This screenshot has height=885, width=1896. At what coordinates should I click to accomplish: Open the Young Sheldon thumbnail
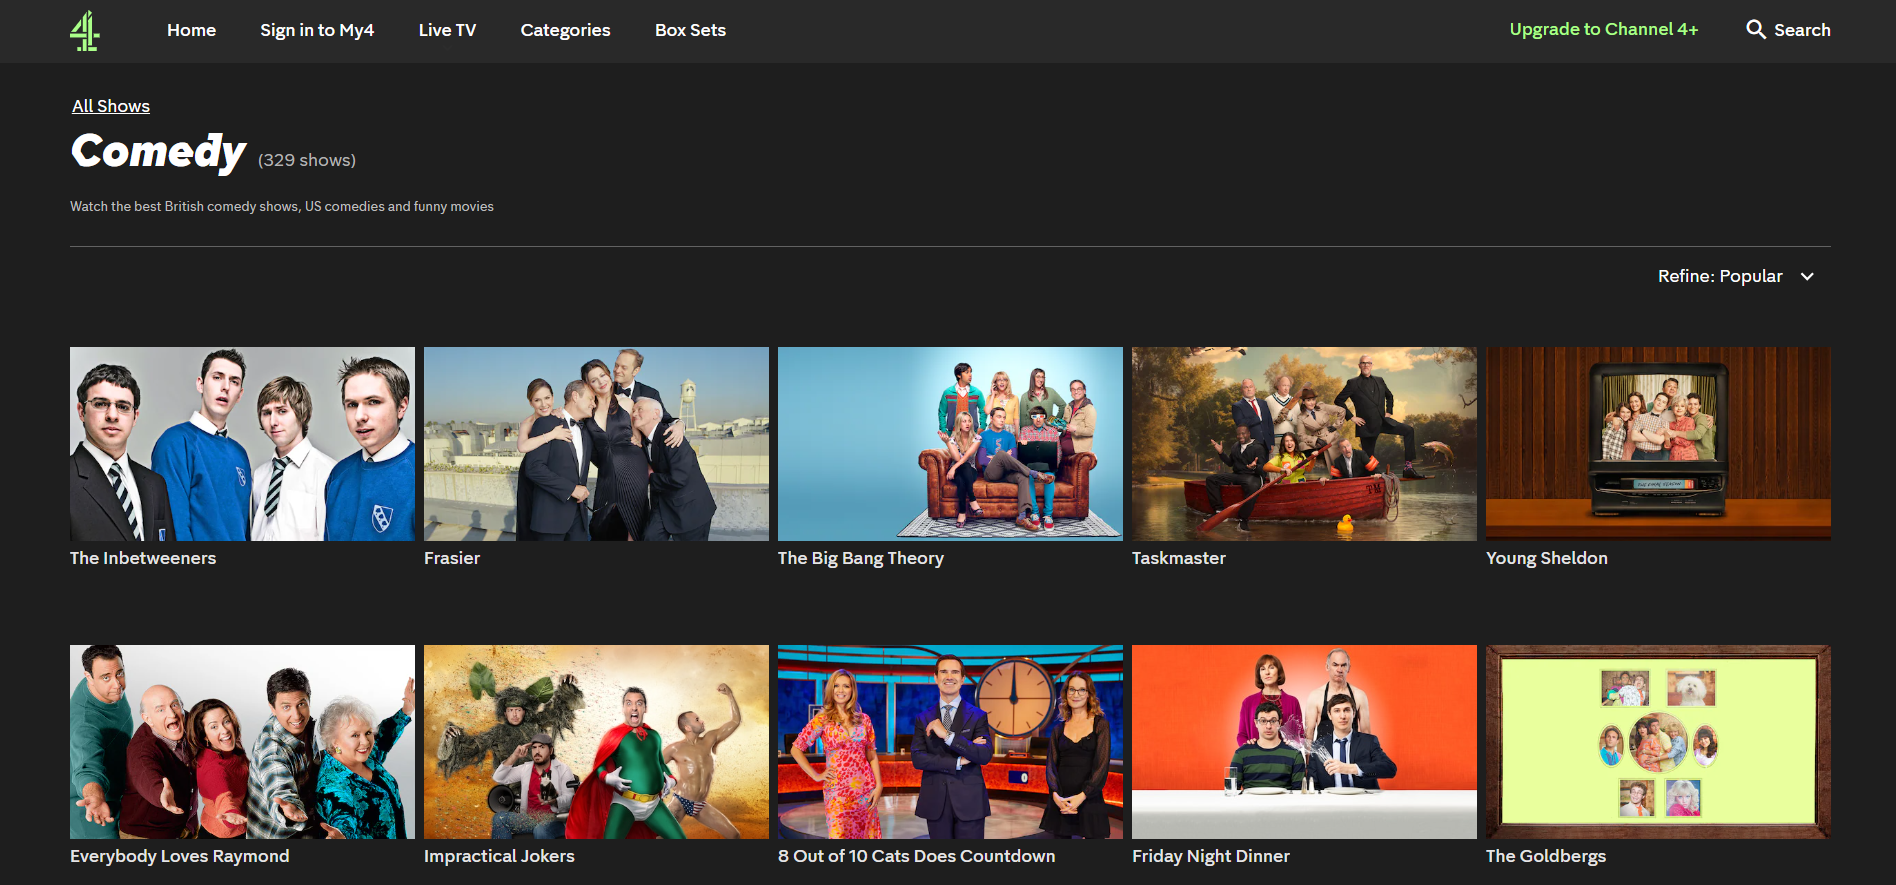tap(1658, 444)
